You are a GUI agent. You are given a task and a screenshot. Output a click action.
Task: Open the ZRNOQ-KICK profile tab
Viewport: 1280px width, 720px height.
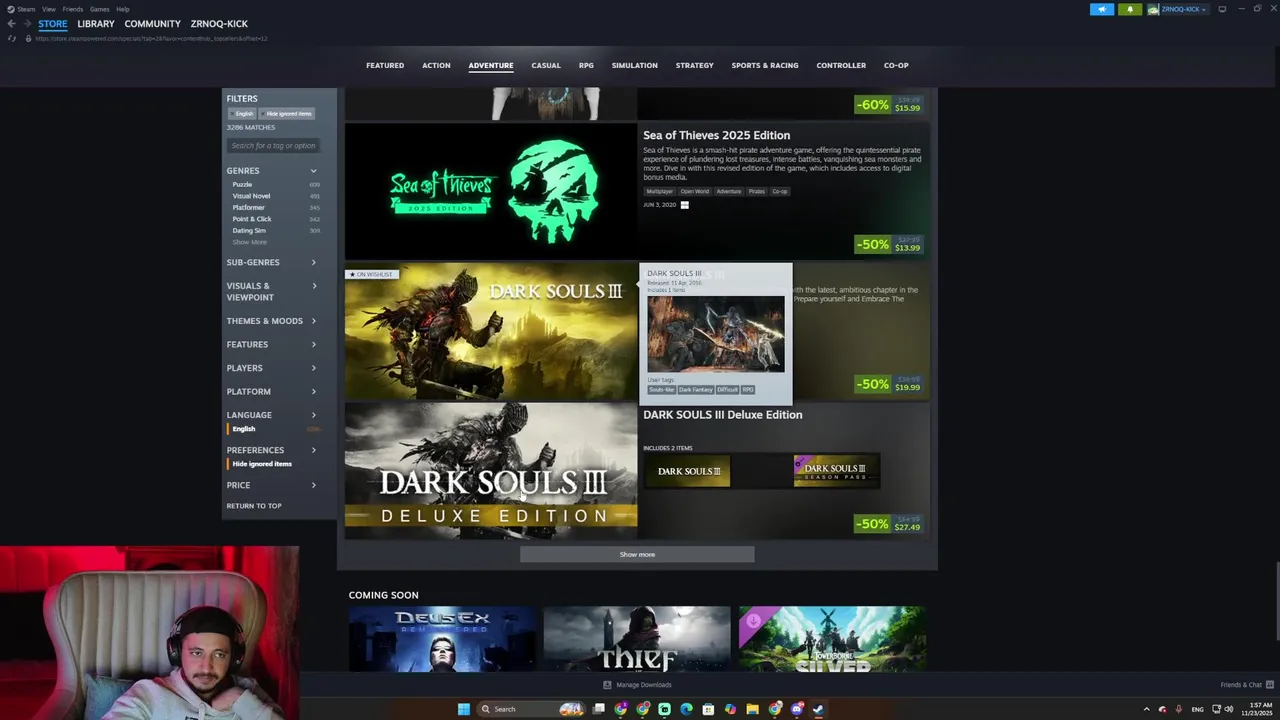[219, 24]
